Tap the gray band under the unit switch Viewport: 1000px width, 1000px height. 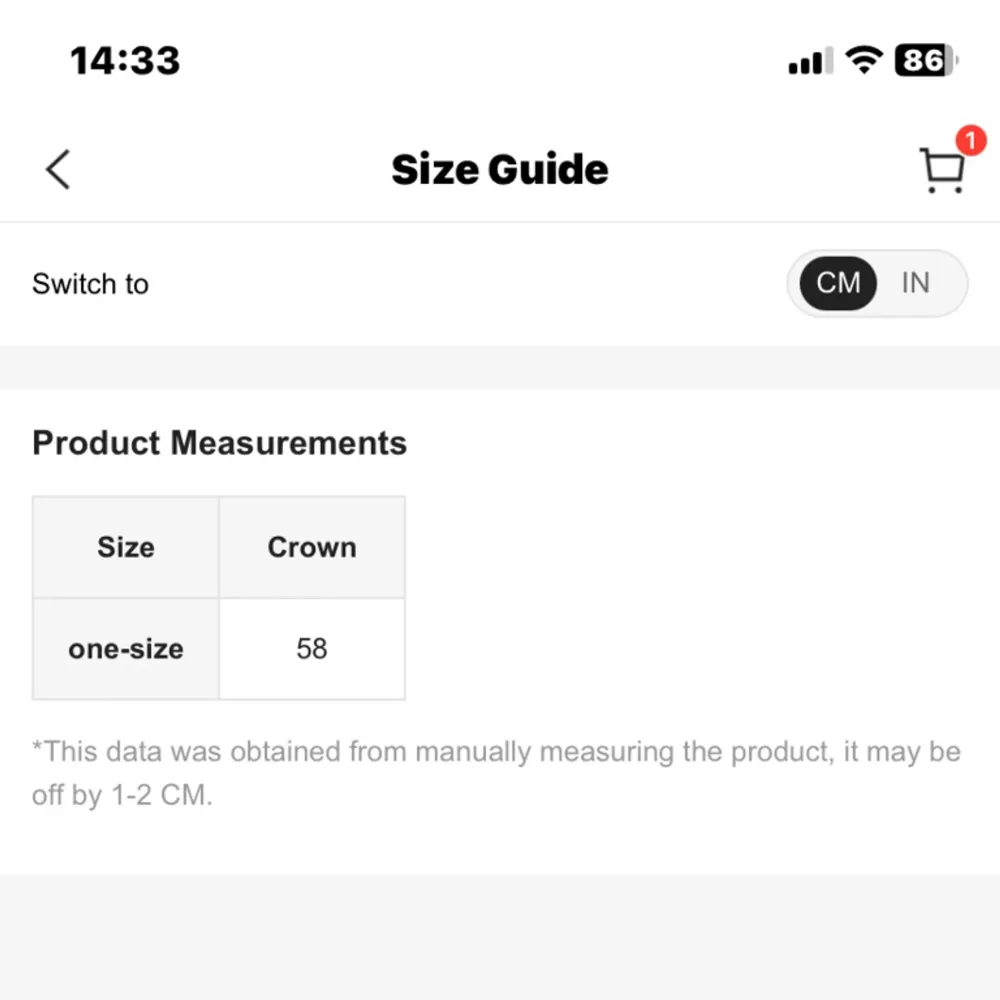(500, 367)
